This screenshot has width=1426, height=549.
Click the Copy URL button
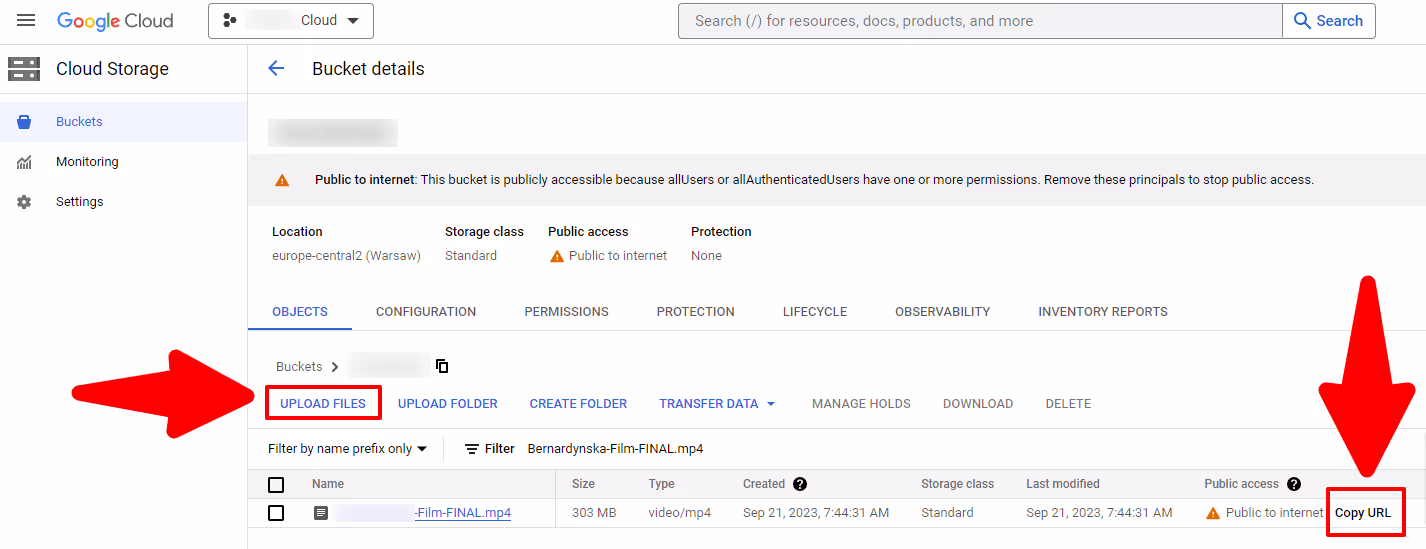pos(1363,513)
